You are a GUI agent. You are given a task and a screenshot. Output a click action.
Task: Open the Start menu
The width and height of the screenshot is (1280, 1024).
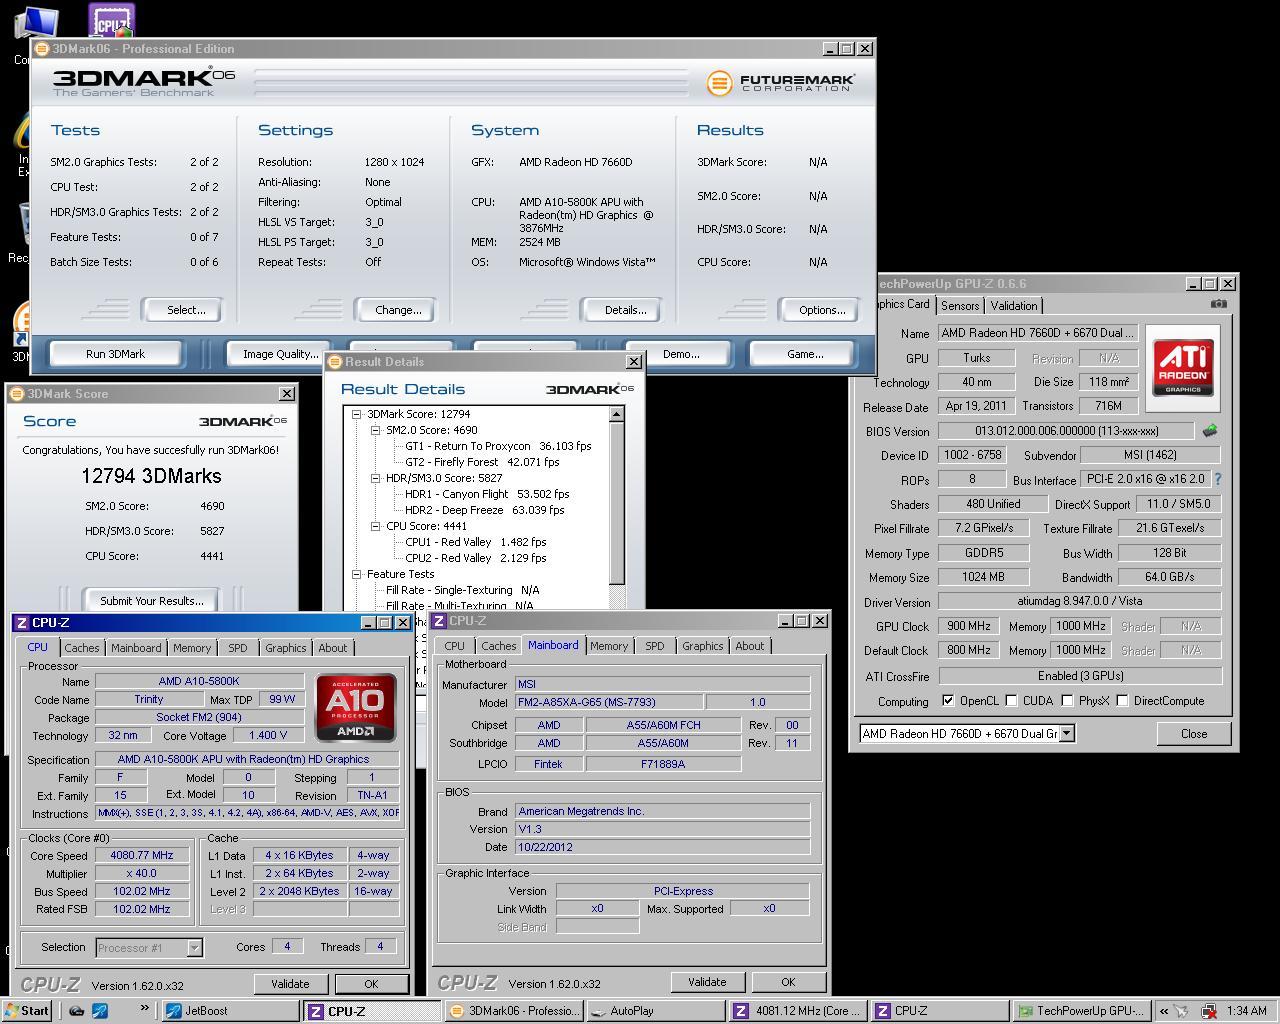coord(27,1011)
